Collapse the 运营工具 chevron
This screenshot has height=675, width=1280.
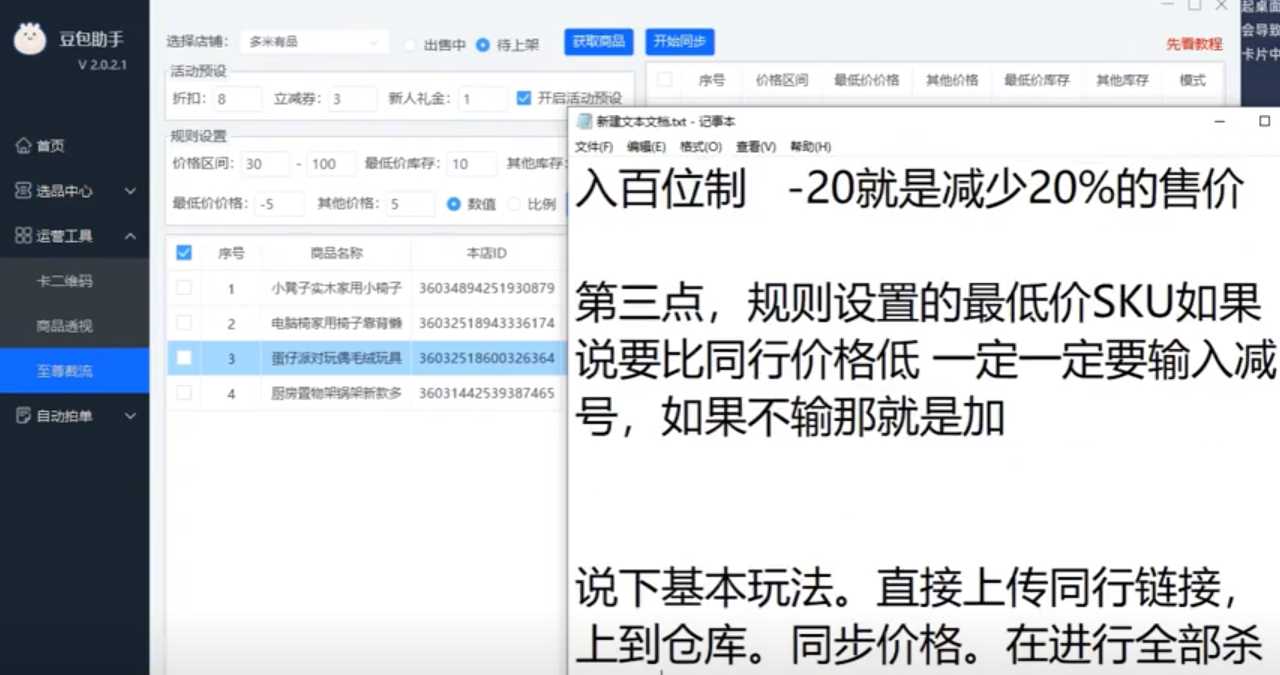pyautogui.click(x=130, y=236)
